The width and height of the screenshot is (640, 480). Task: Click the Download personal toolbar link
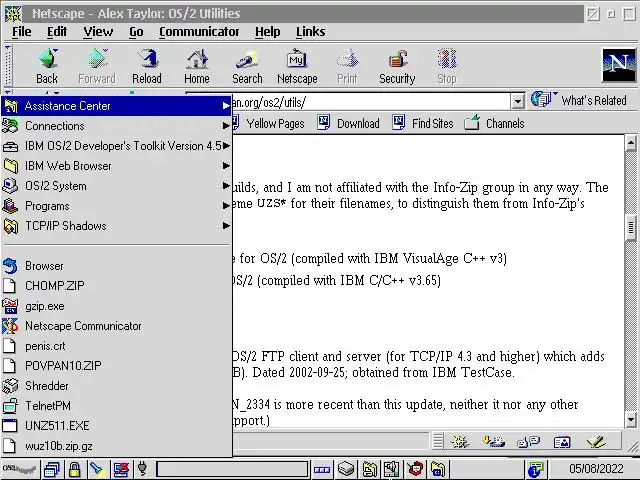click(349, 123)
